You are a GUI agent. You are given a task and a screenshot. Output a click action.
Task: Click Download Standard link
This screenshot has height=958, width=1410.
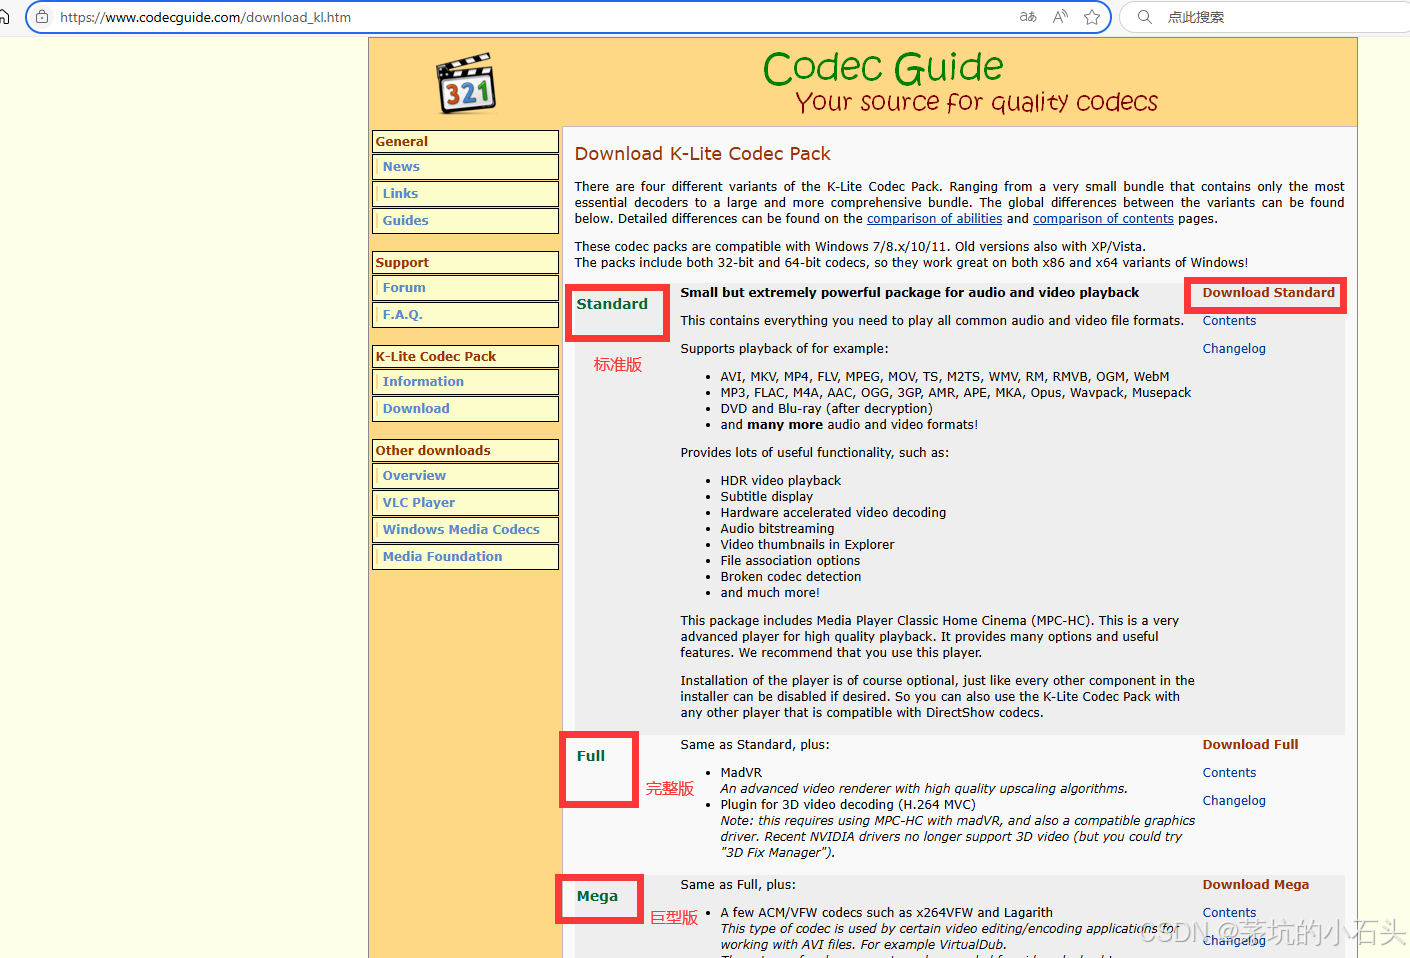coord(1268,293)
